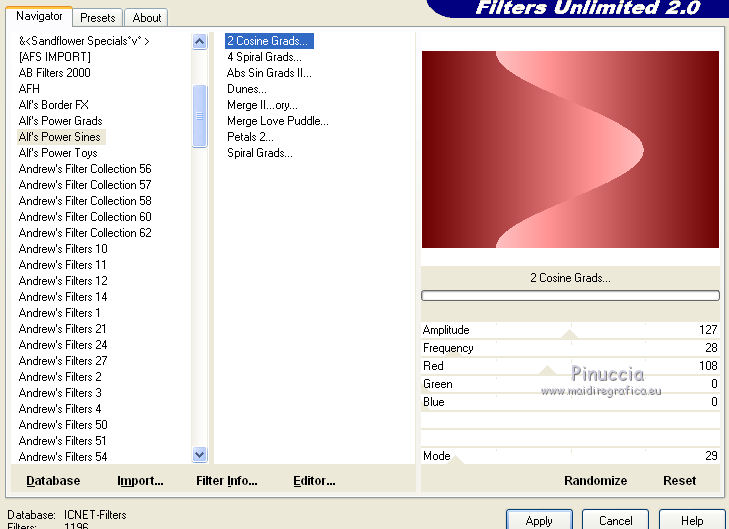
Task: Select Andrew's Filters 1
Action: (60, 313)
